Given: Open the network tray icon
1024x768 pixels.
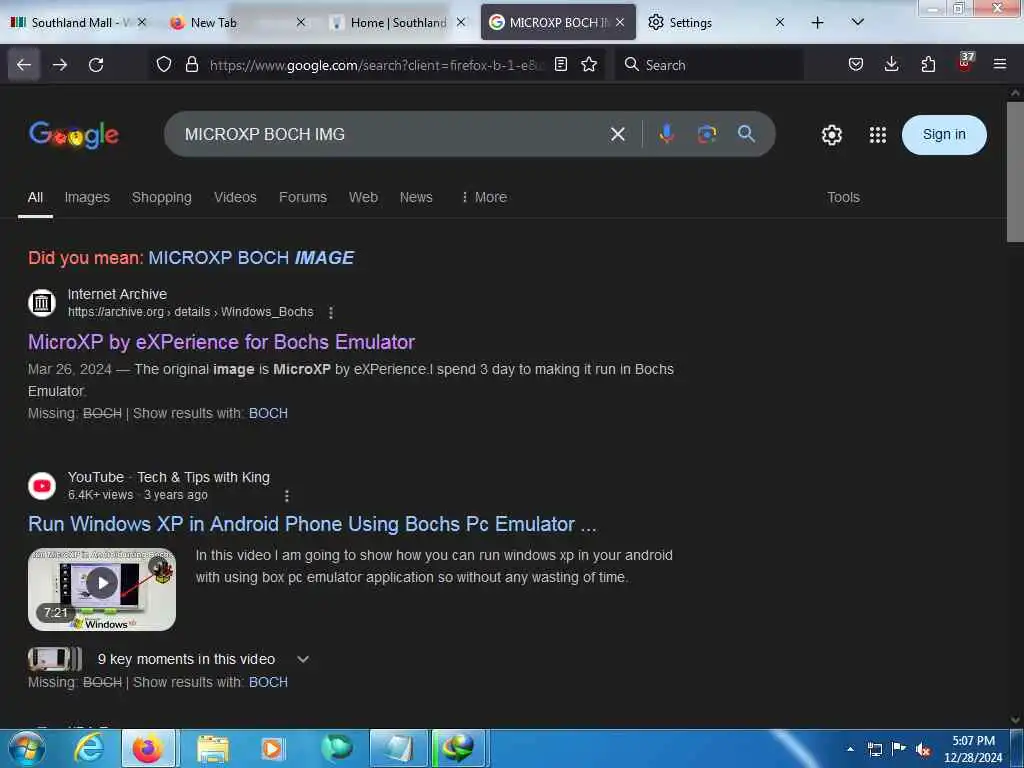Looking at the screenshot, I should (874, 749).
